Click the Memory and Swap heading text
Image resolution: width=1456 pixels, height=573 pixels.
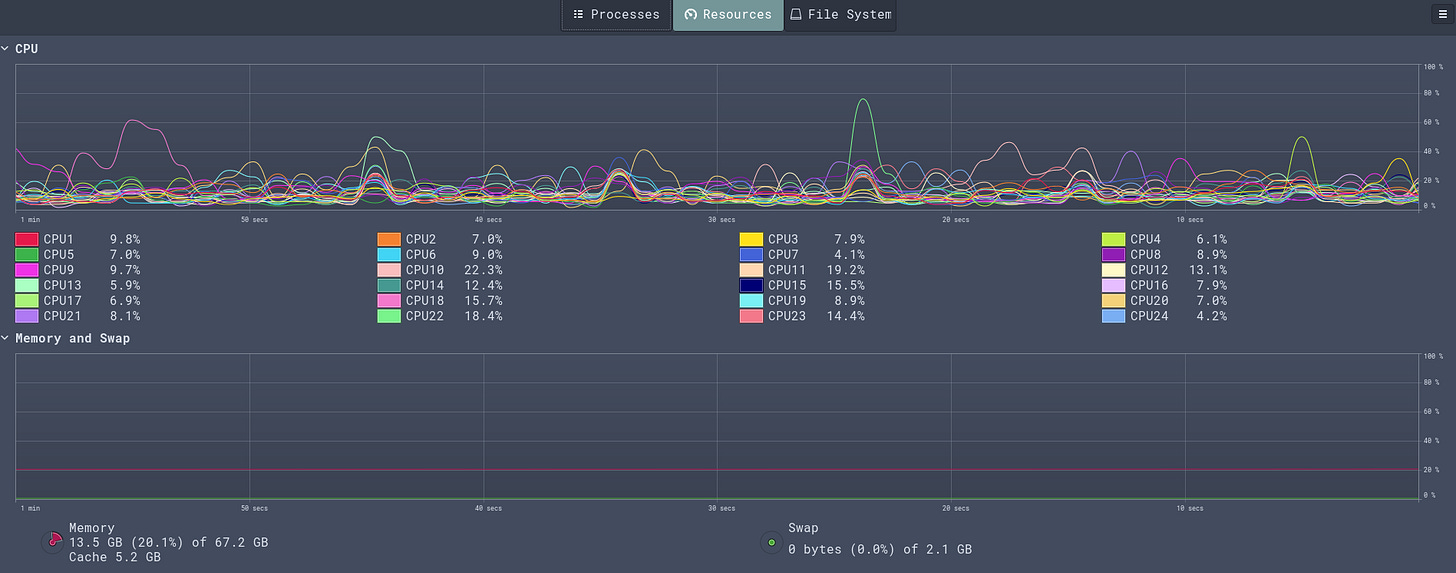(x=72, y=338)
